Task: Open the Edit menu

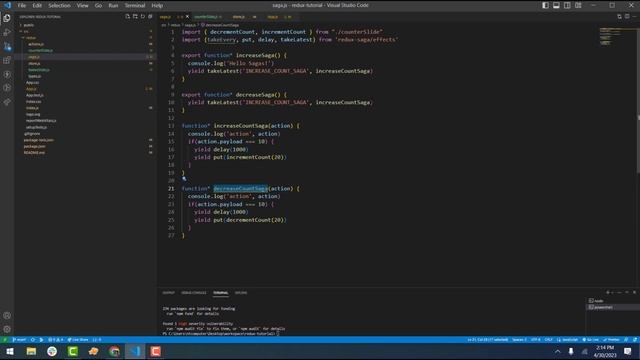Action: [x=37, y=5]
